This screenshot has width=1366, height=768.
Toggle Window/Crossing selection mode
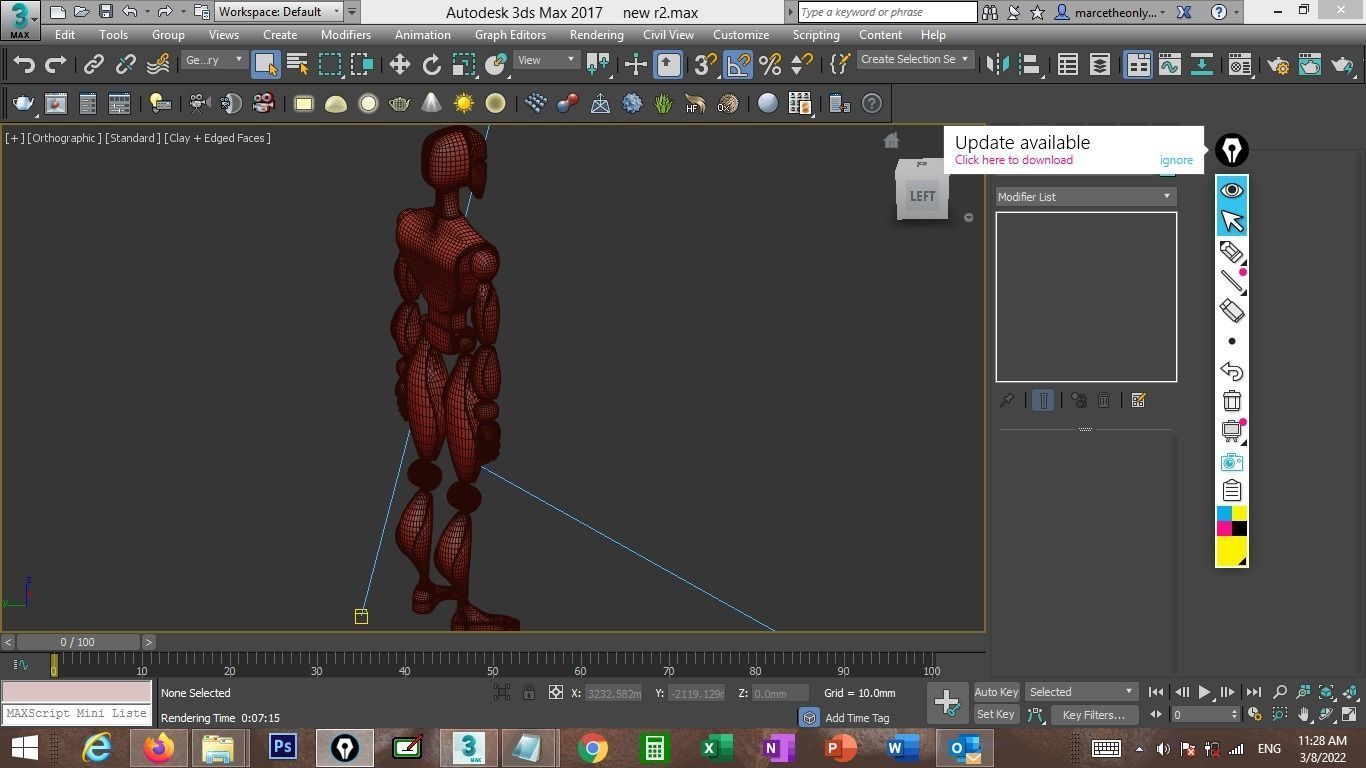(362, 64)
